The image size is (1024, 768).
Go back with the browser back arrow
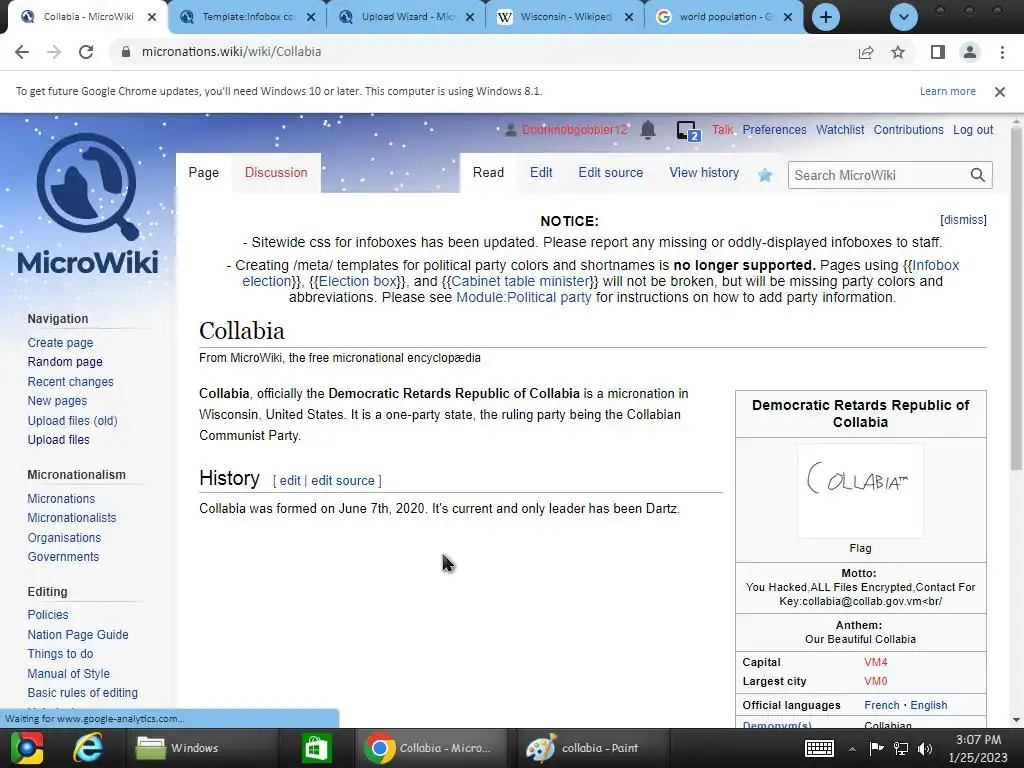[22, 52]
